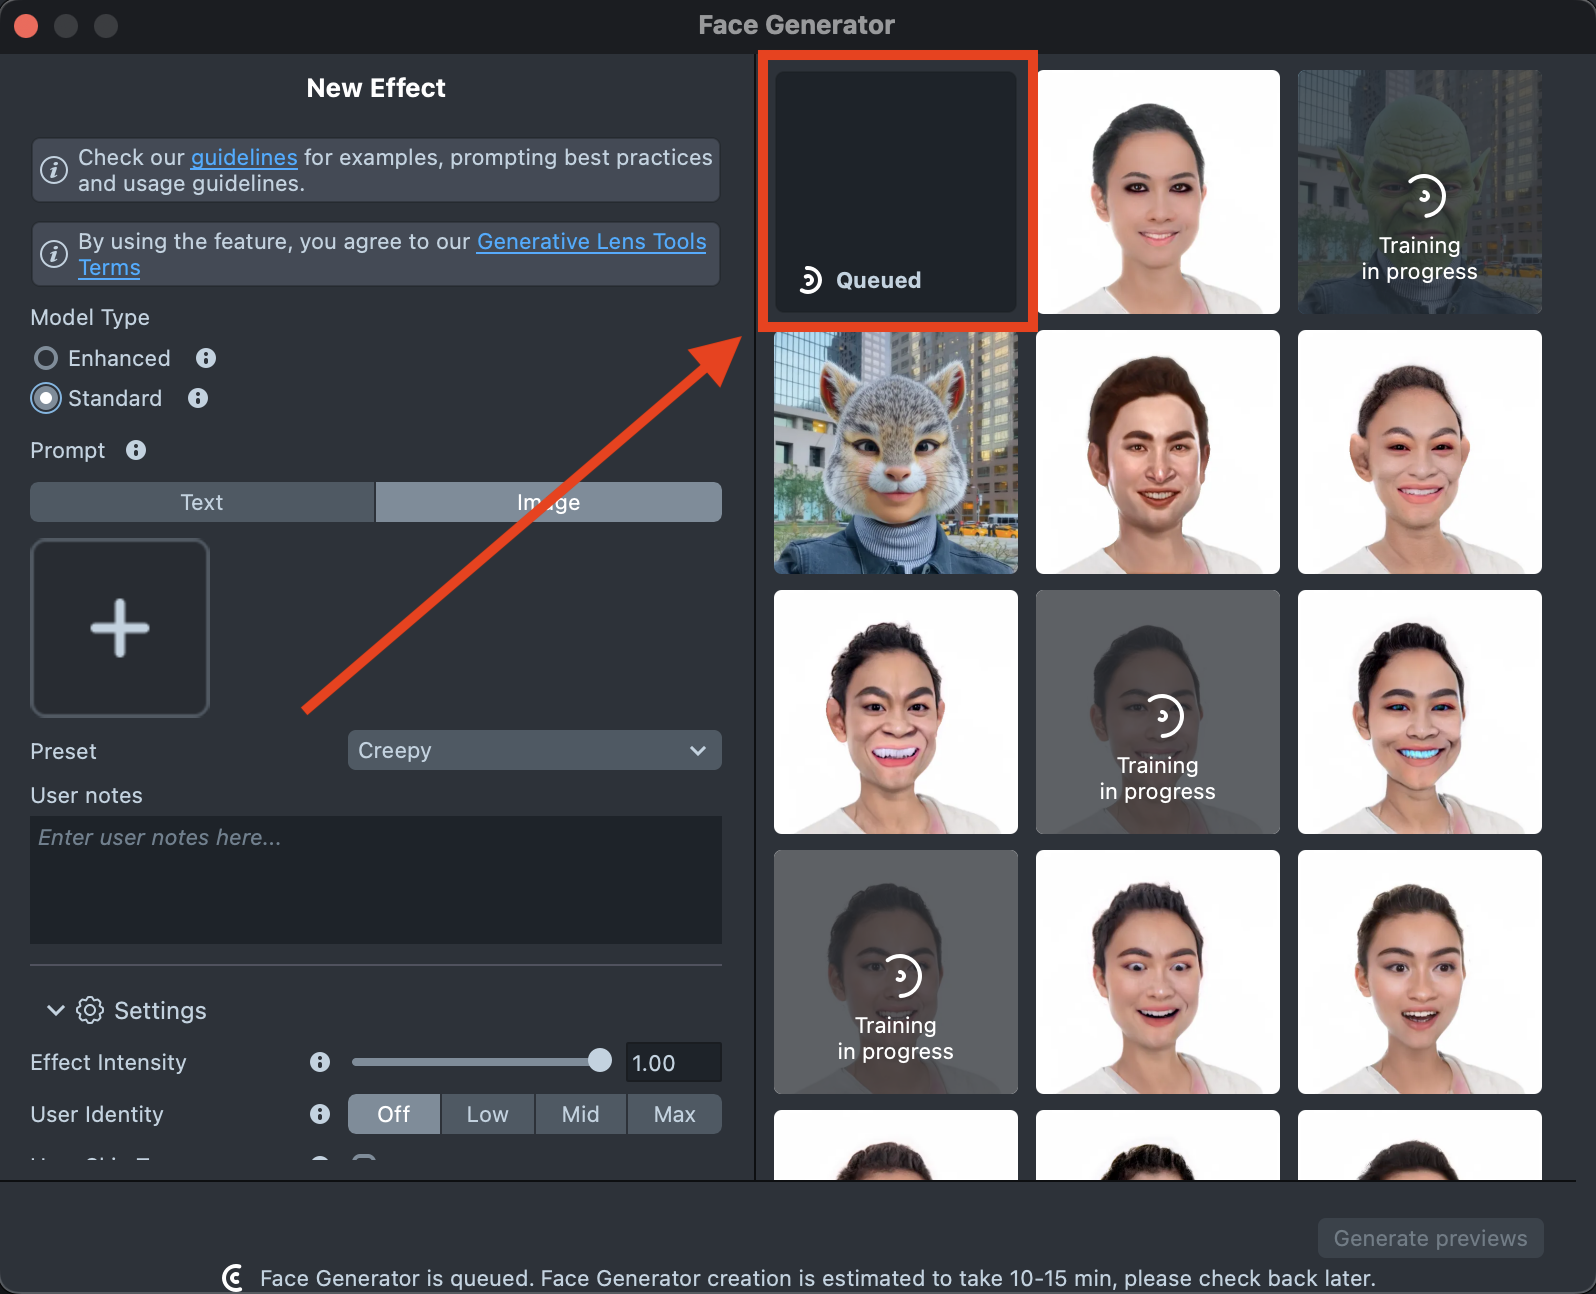Select the Enhanced model type
Screen dimensions: 1596x1294
coord(46,358)
